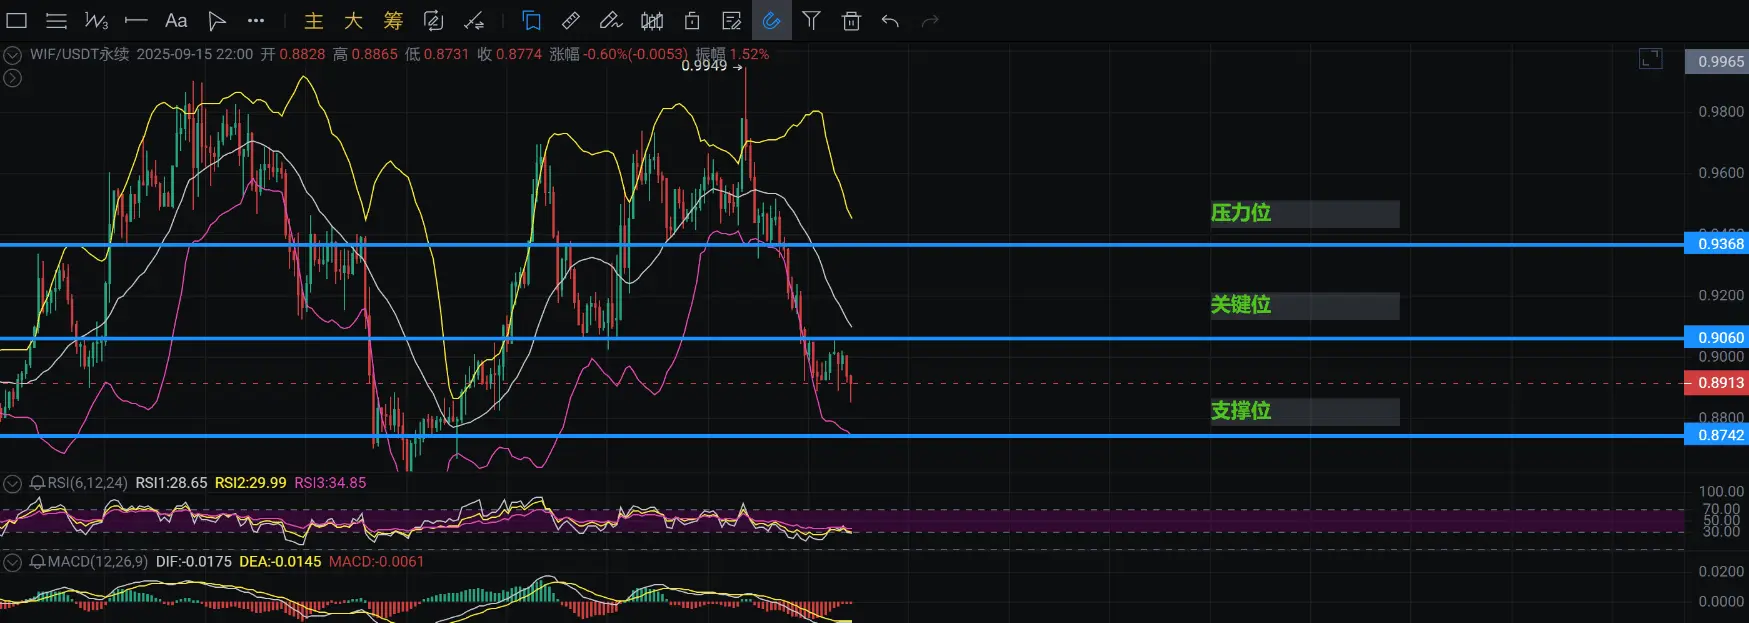The image size is (1749, 623).
Task: Undo the last drawing action
Action: 890,20
